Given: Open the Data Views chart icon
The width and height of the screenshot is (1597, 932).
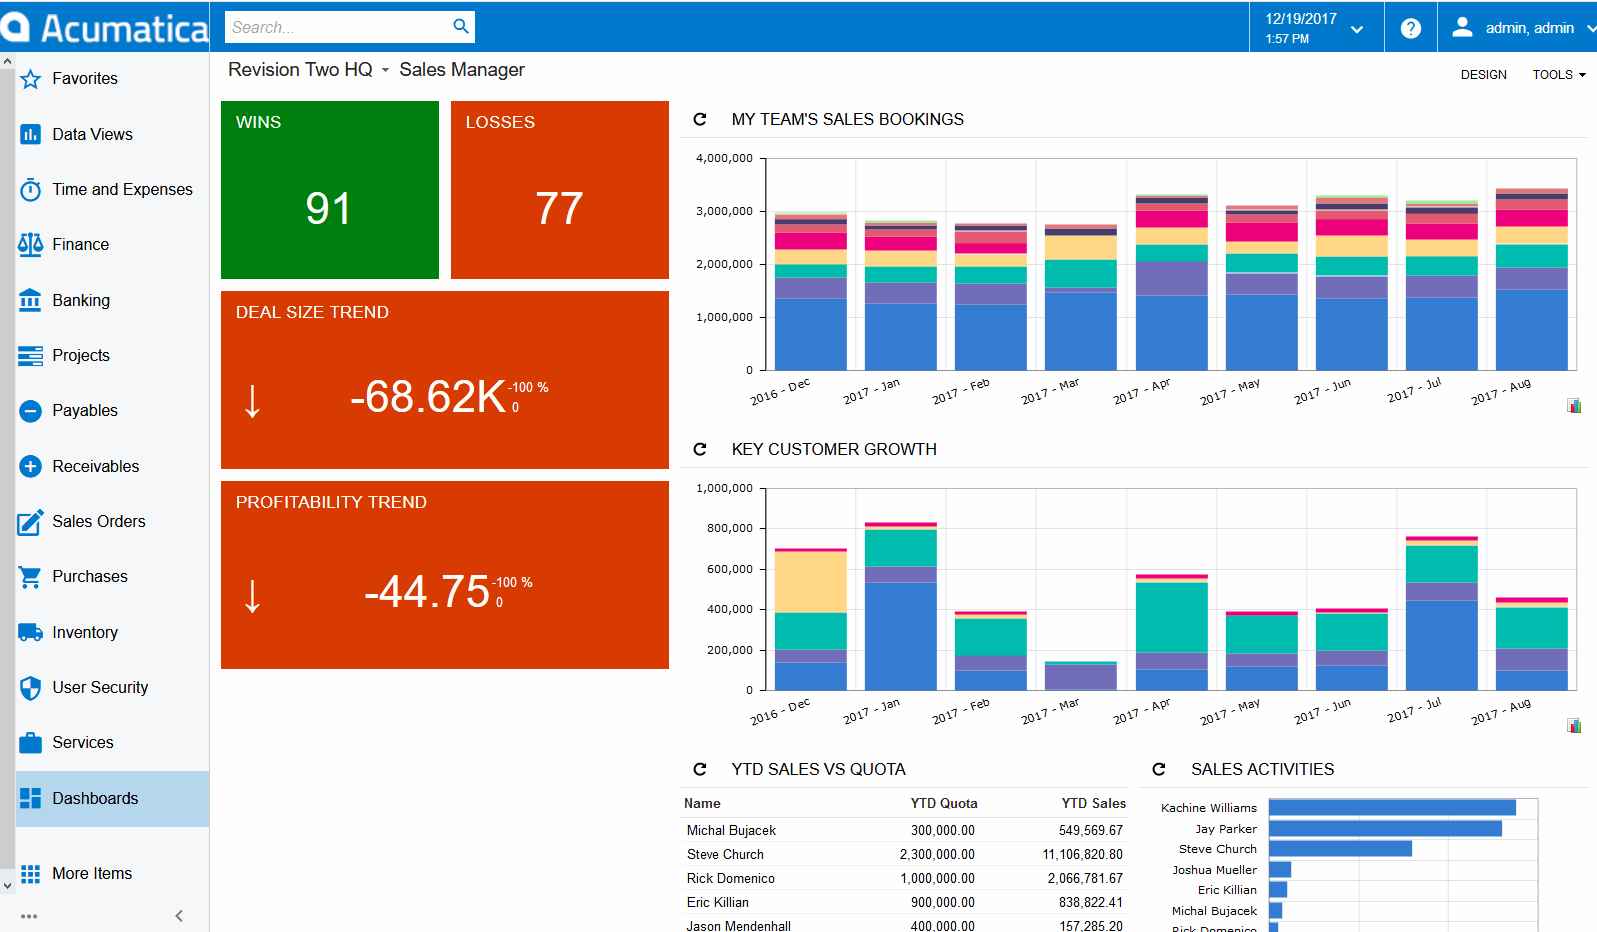Looking at the screenshot, I should (31, 134).
